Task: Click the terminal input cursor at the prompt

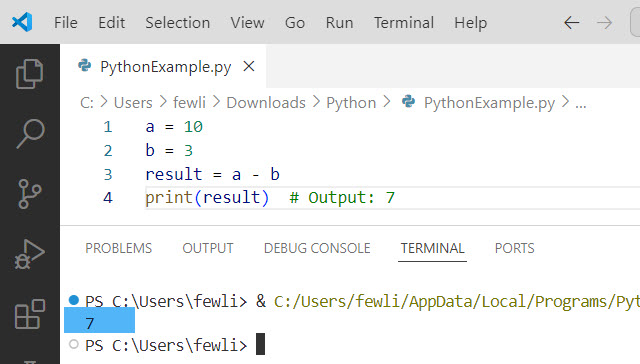Action: [260, 344]
